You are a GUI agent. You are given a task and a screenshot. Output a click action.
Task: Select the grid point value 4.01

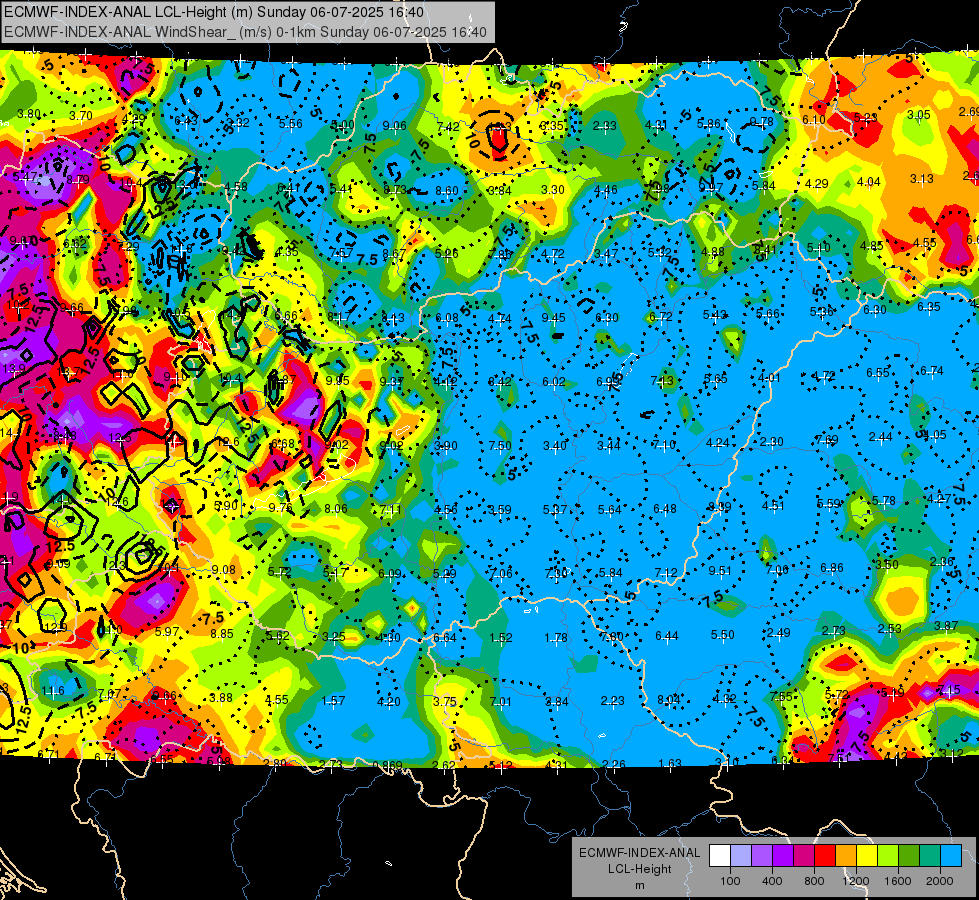(x=769, y=378)
